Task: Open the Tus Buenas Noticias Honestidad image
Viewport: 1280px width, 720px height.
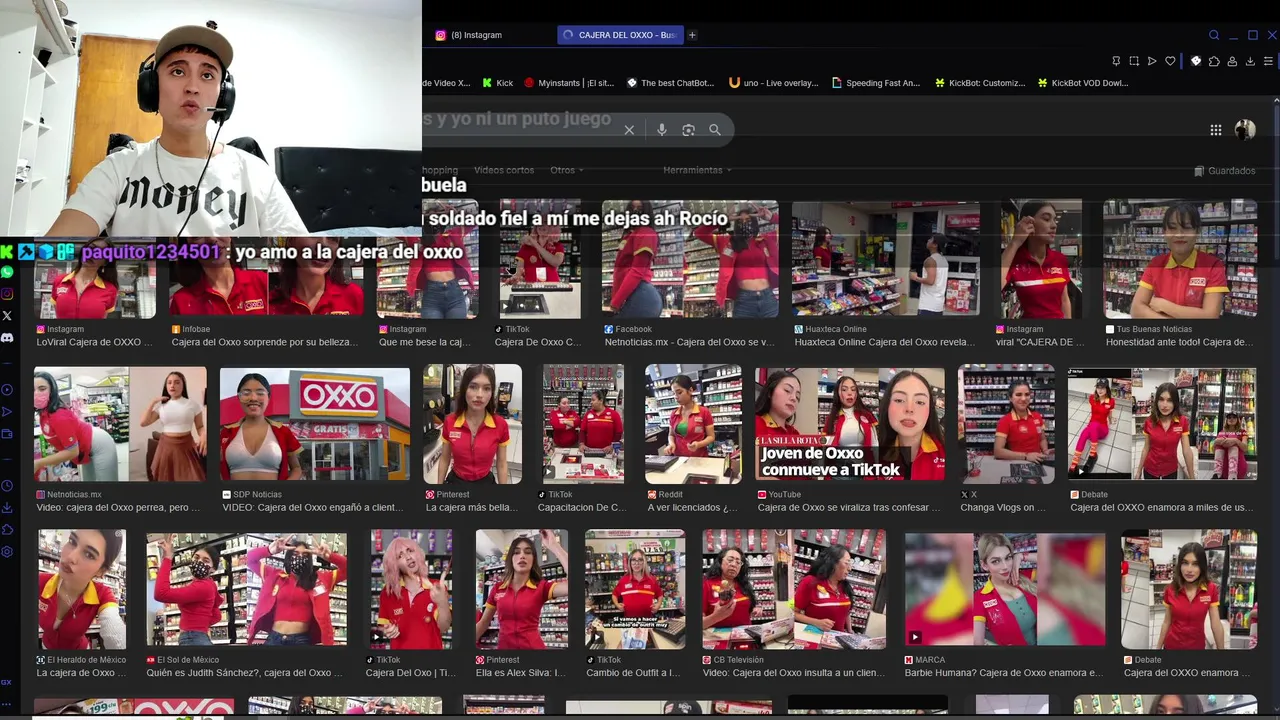Action: coord(1180,259)
